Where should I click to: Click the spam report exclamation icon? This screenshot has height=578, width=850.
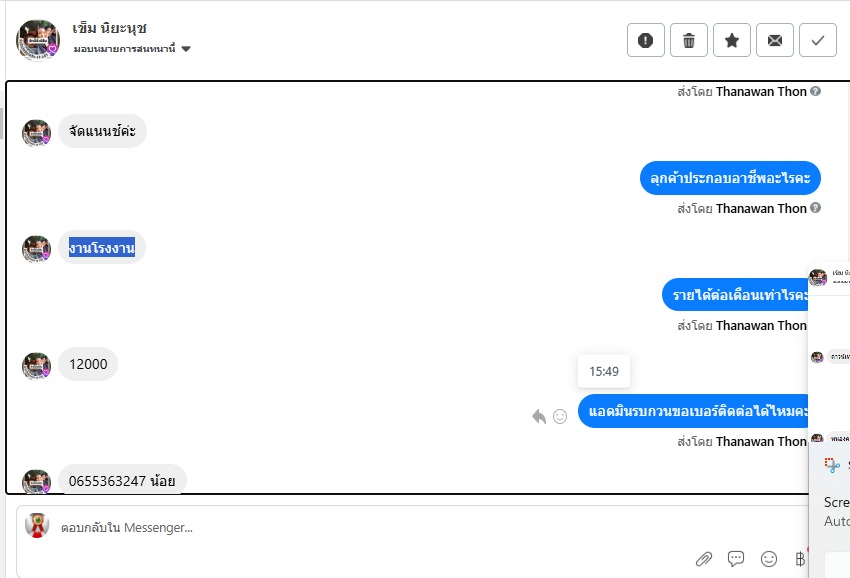[x=646, y=40]
